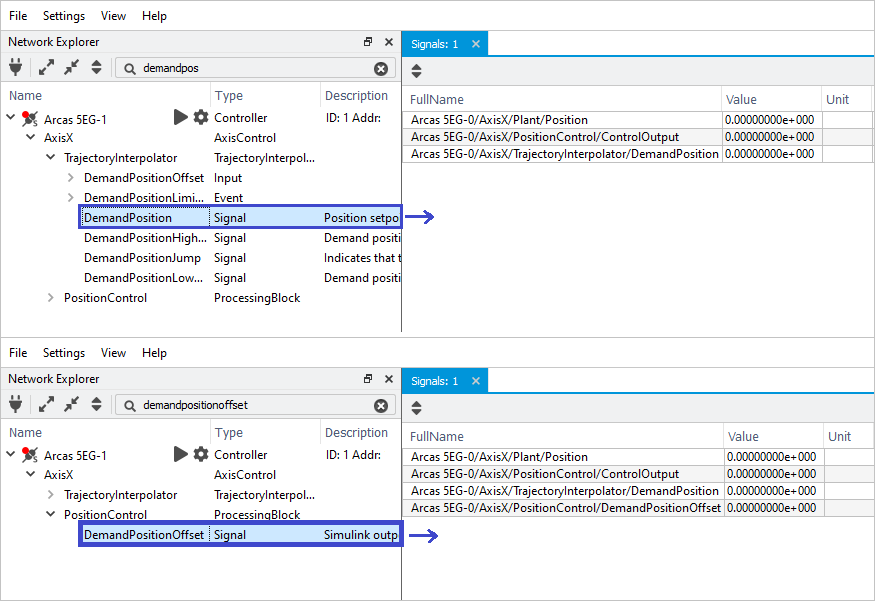Click the sort arrows icon in Signals panel
Viewport: 875px width, 601px height.
415,70
